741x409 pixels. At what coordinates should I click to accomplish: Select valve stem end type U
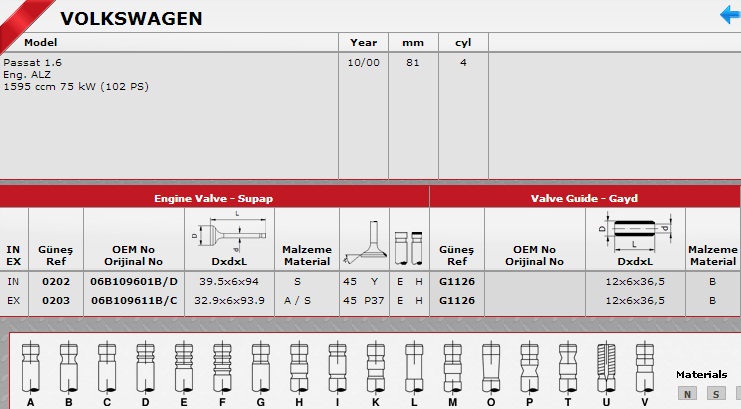click(606, 374)
